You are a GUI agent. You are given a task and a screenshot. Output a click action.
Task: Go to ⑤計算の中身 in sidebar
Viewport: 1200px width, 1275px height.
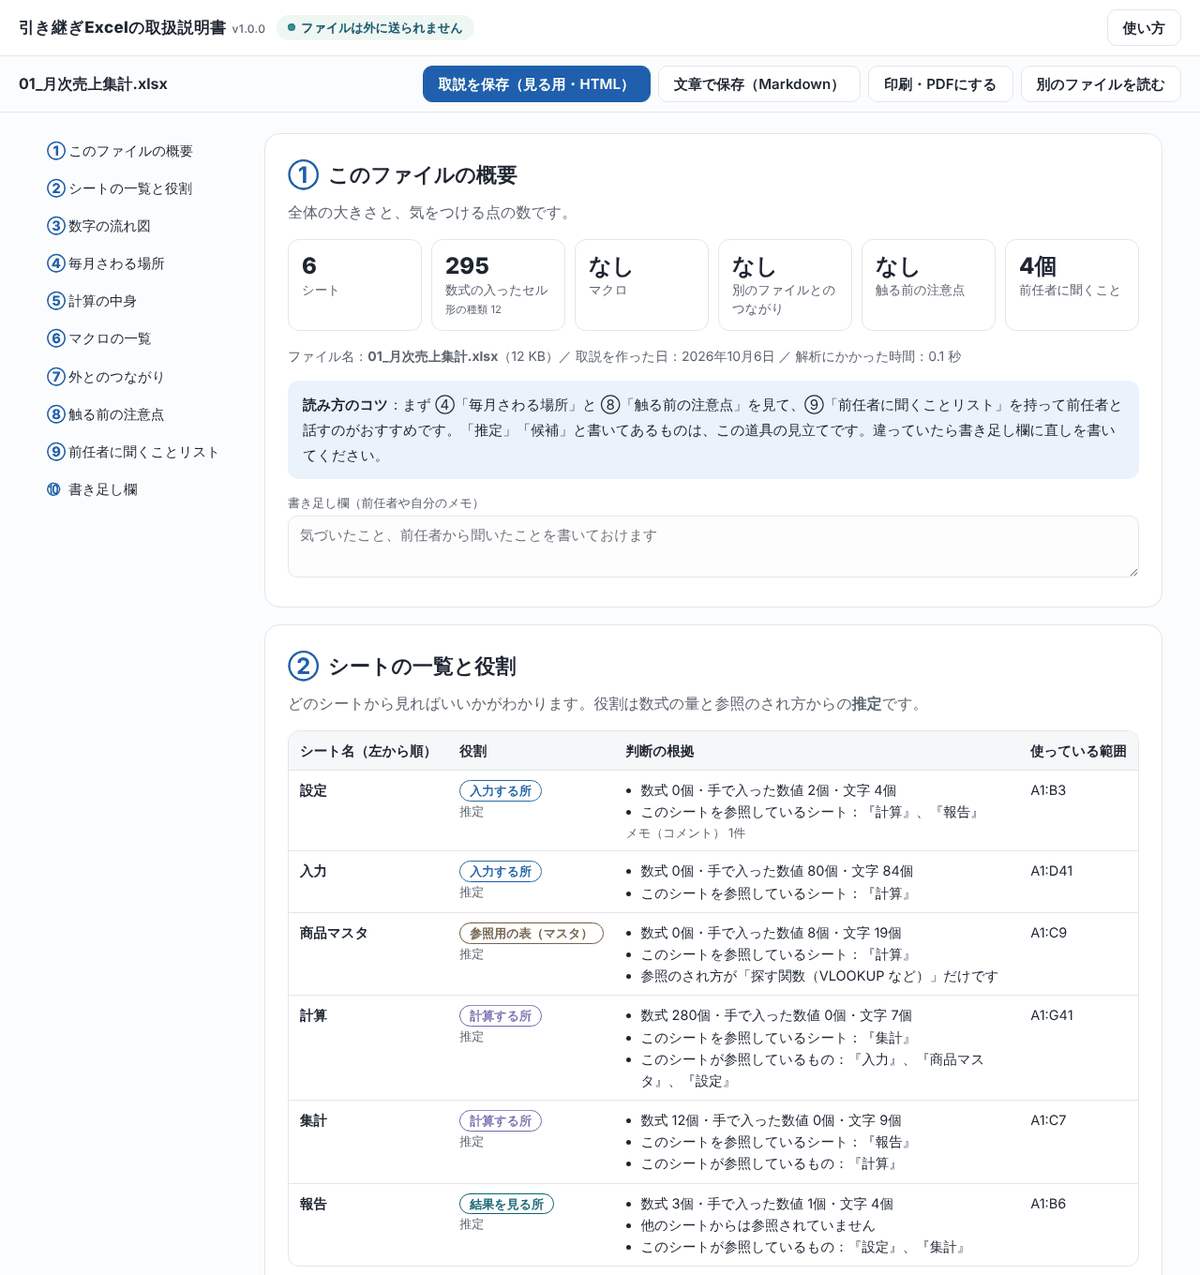pos(92,301)
